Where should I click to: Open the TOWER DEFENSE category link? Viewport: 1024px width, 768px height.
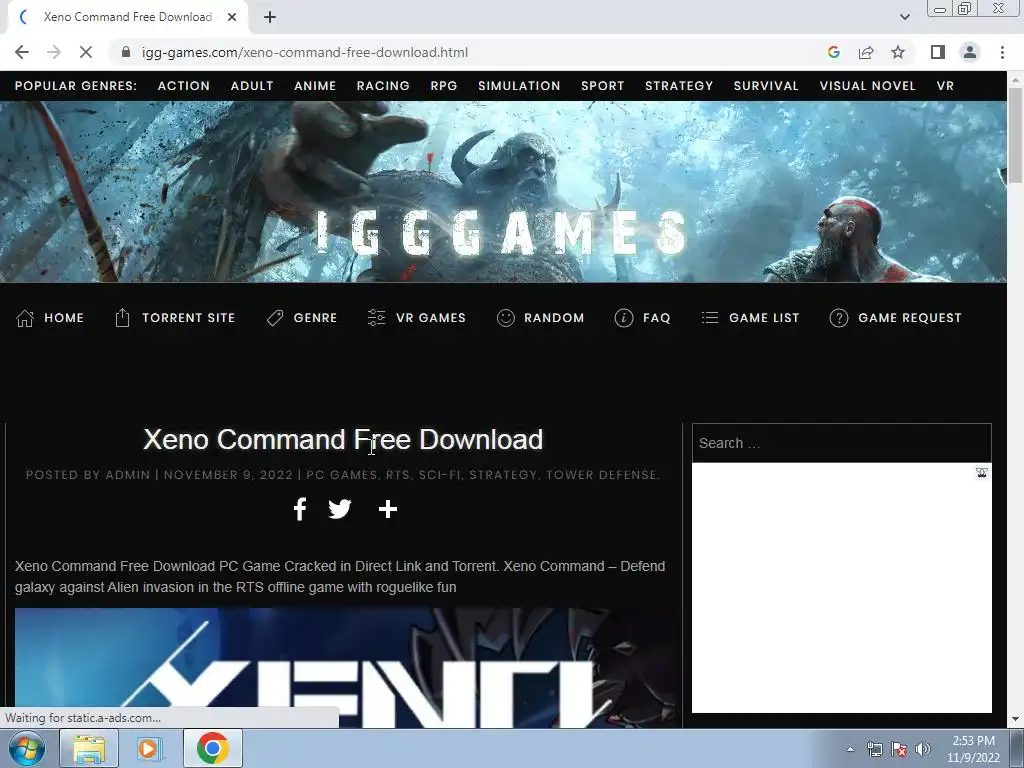point(601,475)
